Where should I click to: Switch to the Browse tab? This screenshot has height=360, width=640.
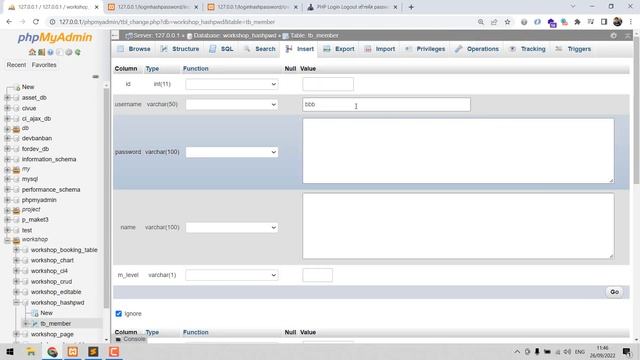tap(134, 49)
